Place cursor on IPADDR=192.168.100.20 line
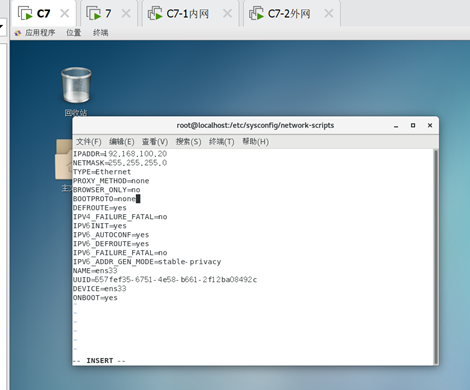 coord(120,154)
